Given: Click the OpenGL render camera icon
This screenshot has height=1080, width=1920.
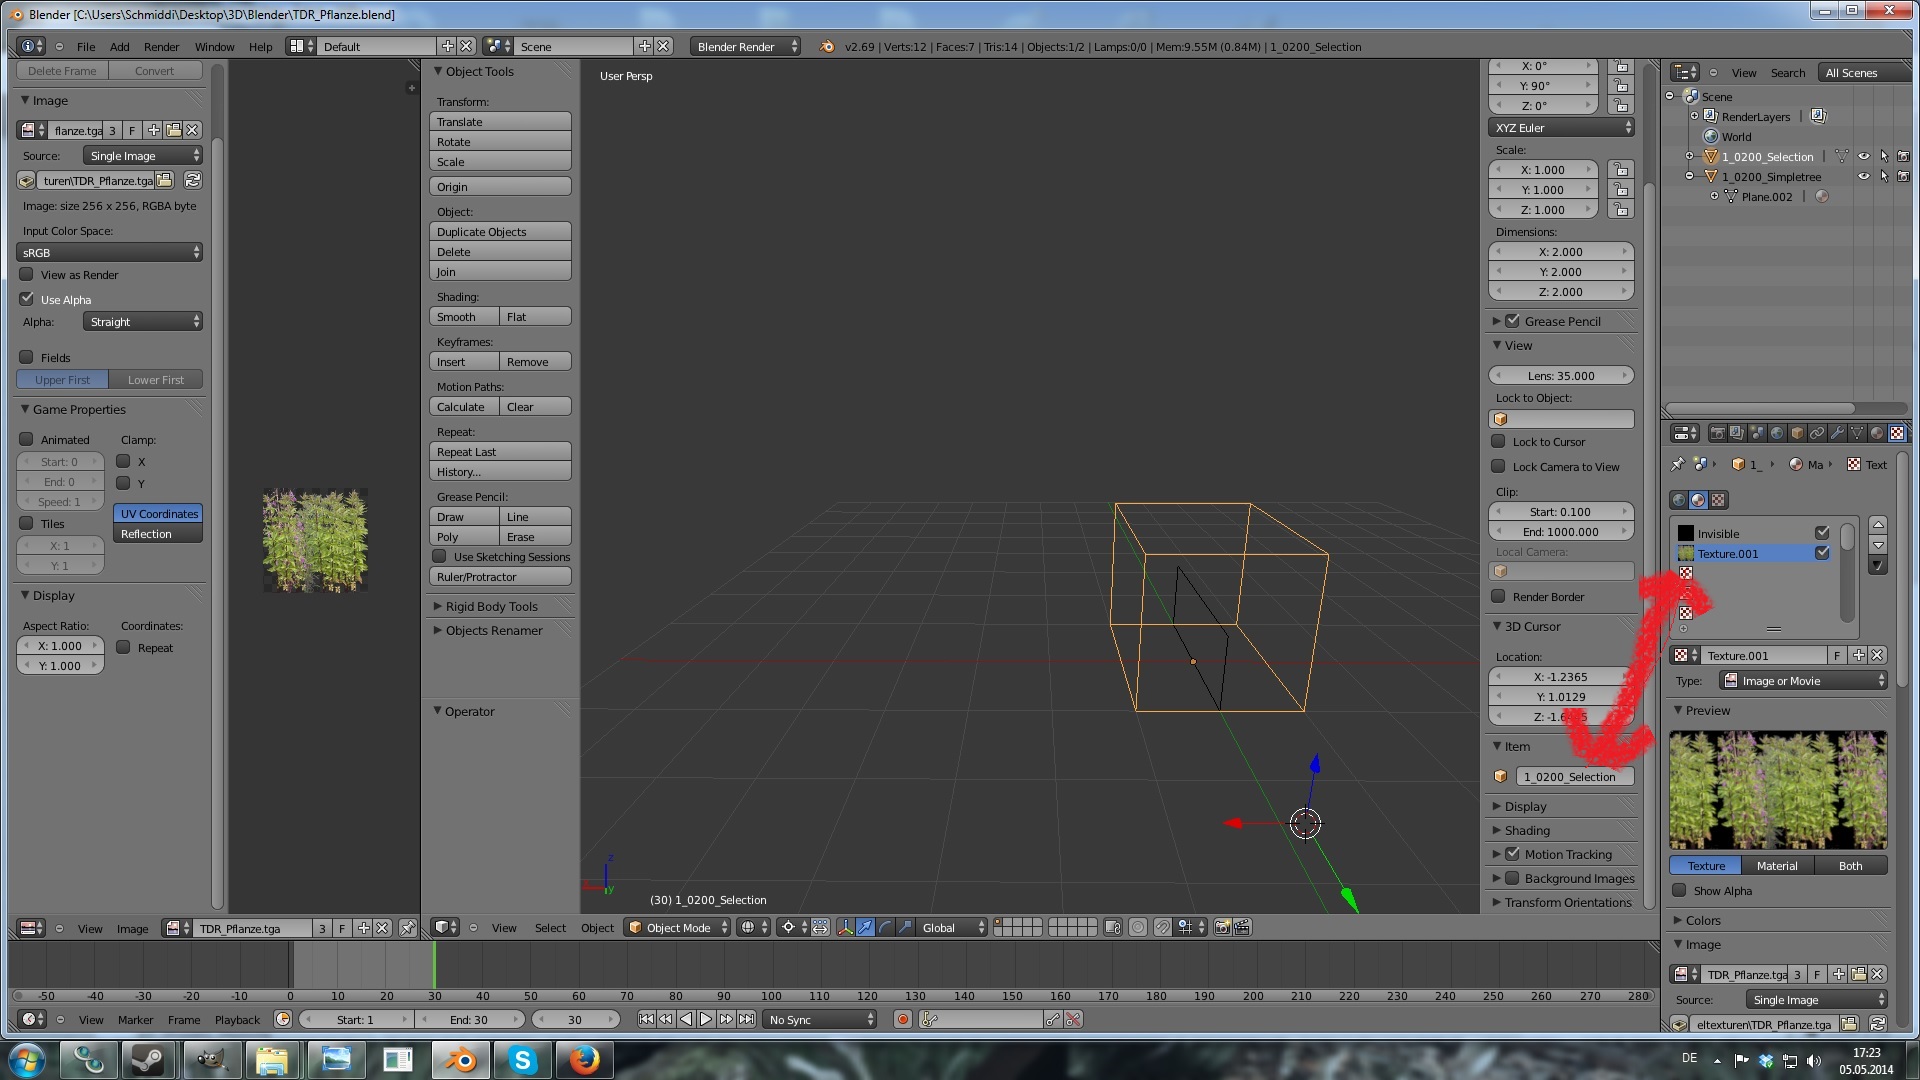Looking at the screenshot, I should tap(1222, 927).
